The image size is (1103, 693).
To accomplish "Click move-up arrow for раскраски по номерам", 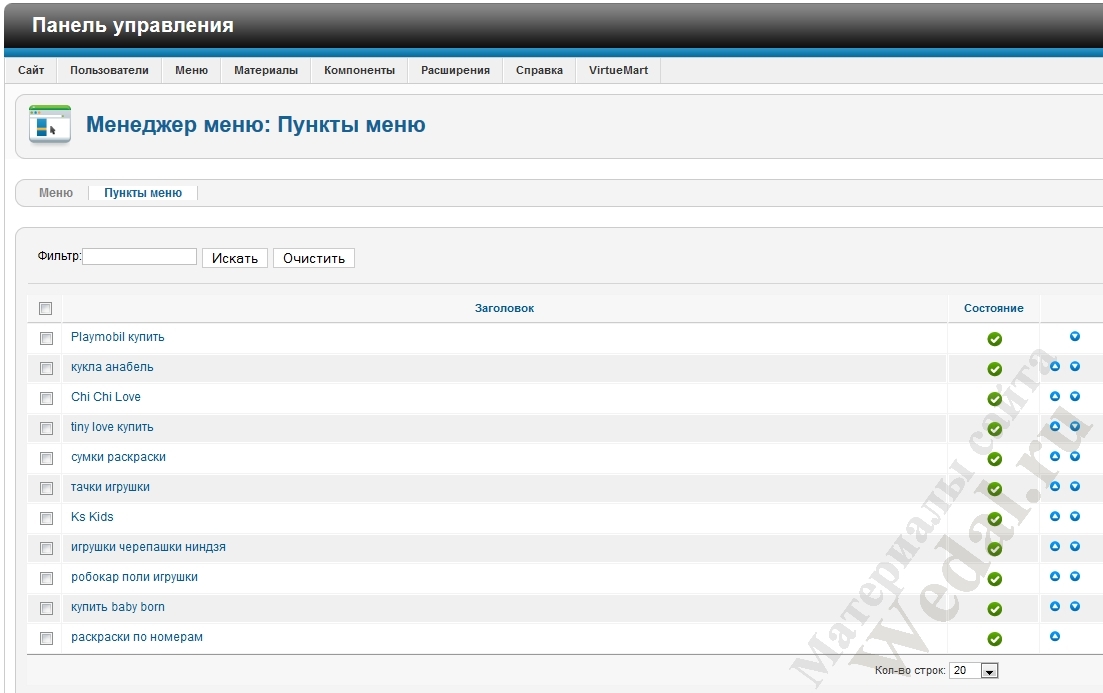I will point(1054,637).
